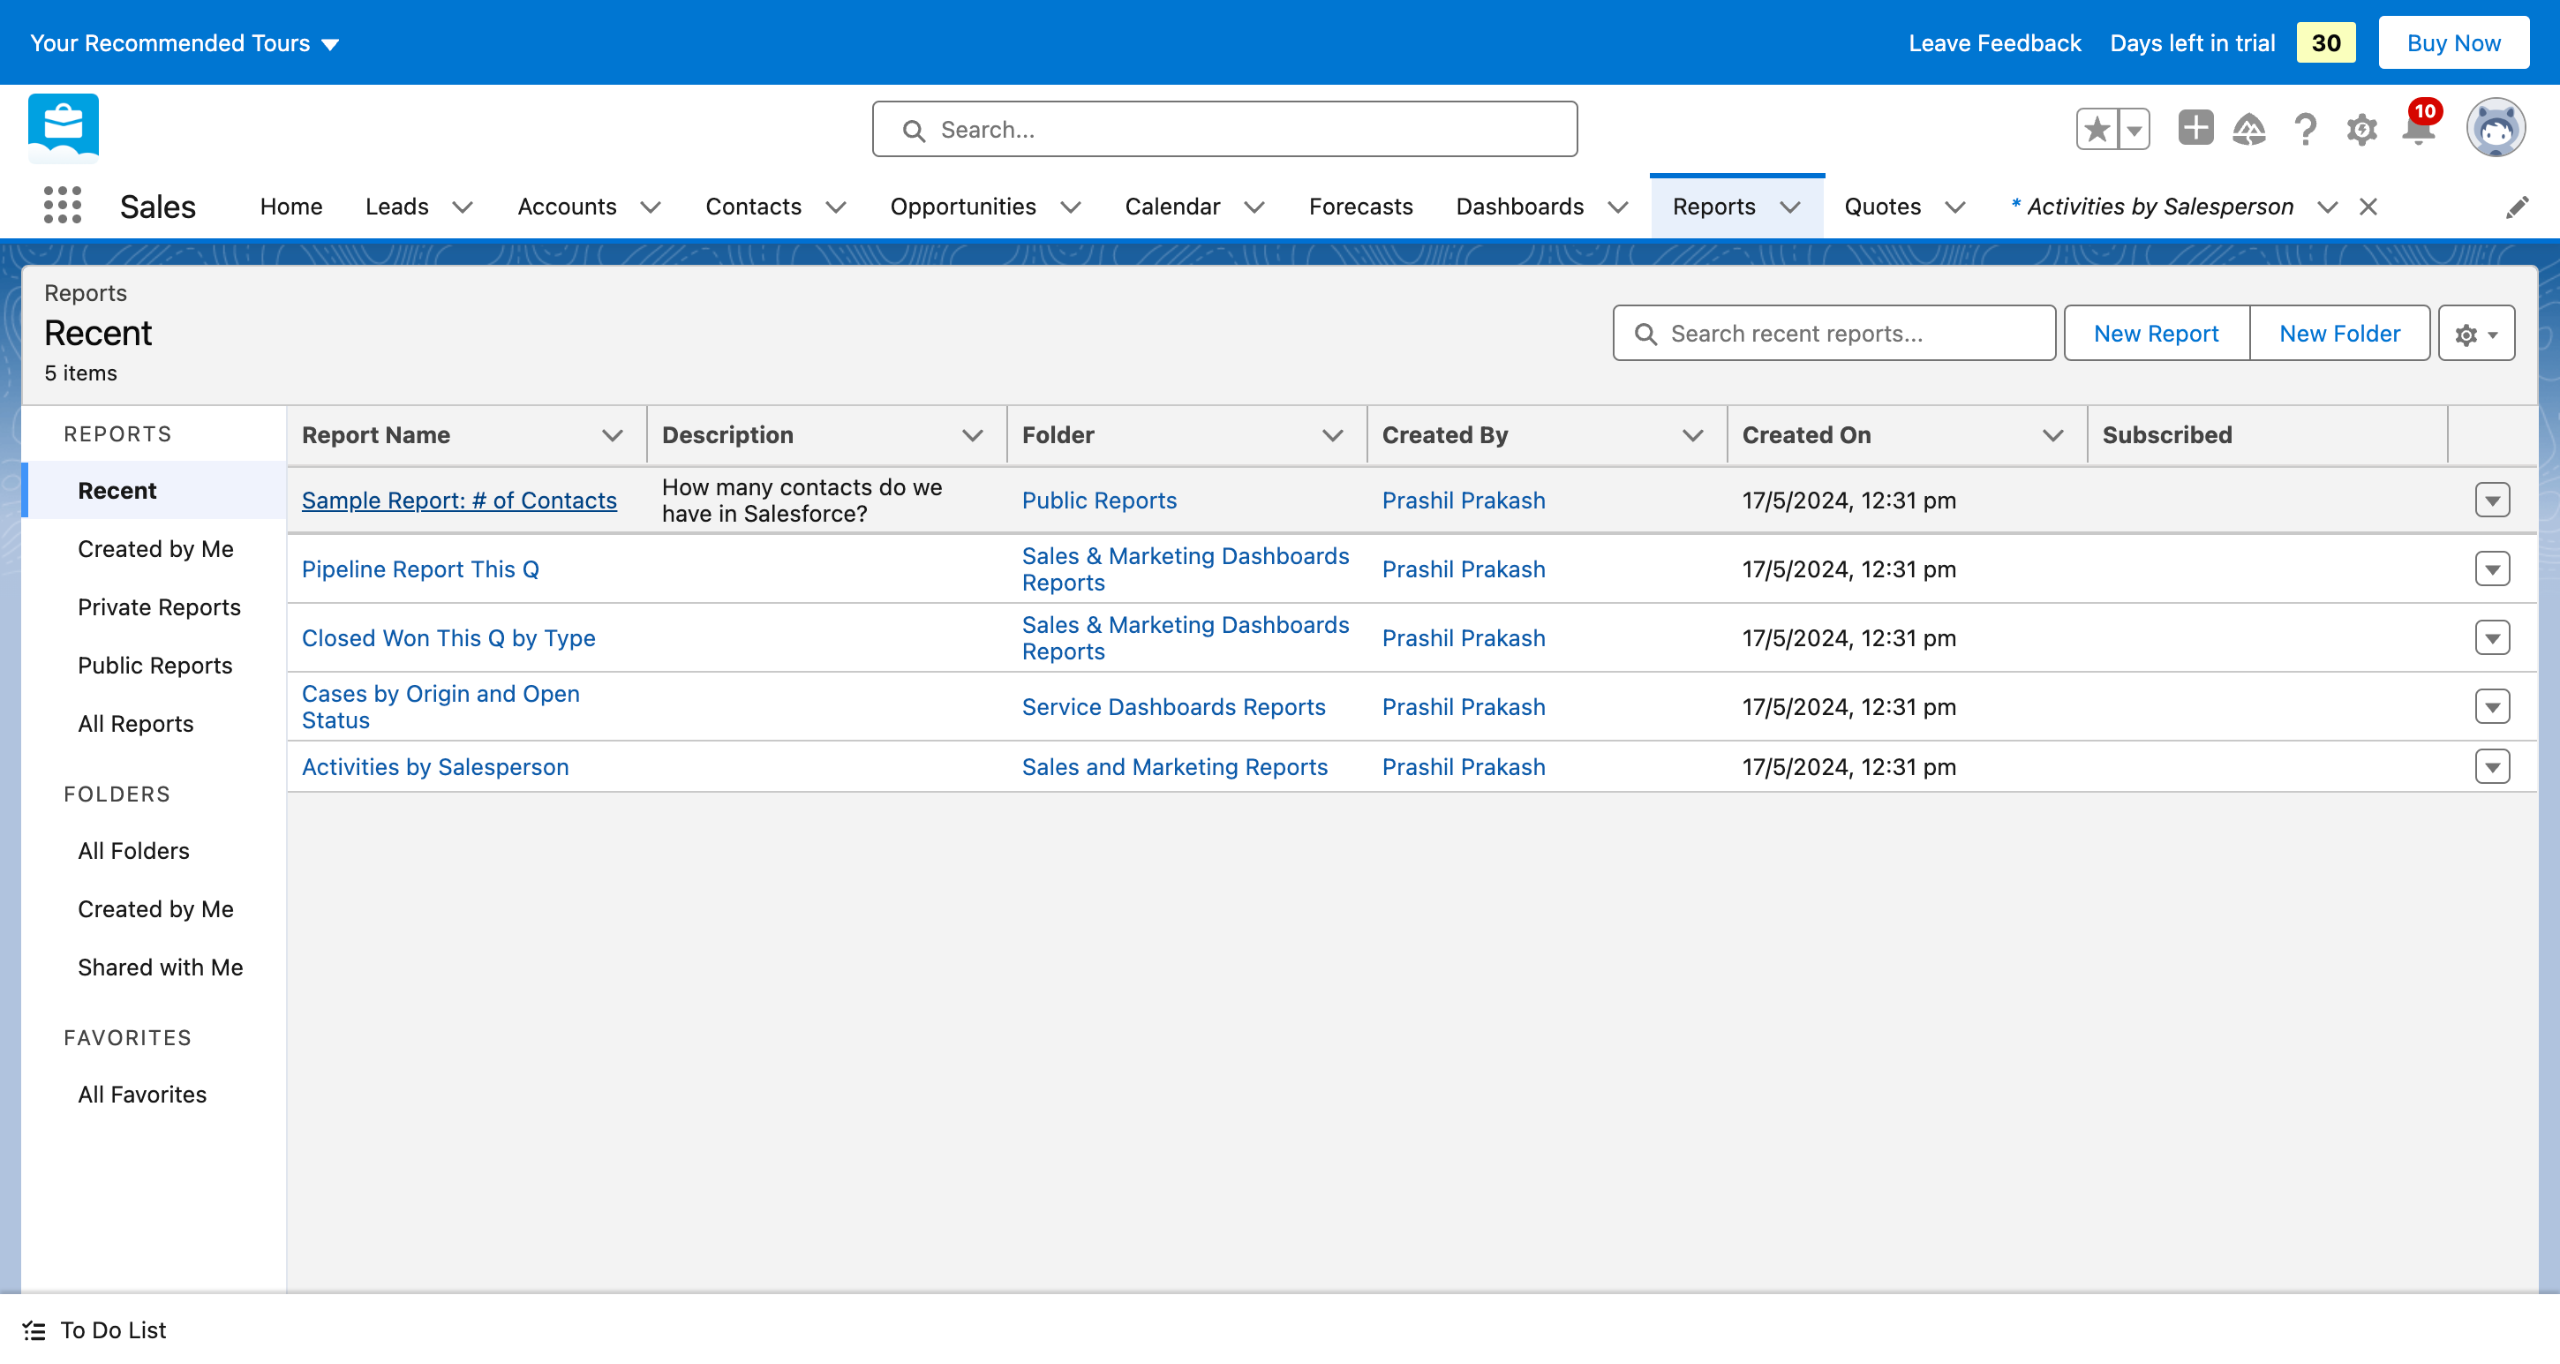The width and height of the screenshot is (2560, 1364).
Task: Focus the global Search field
Action: (x=1224, y=129)
